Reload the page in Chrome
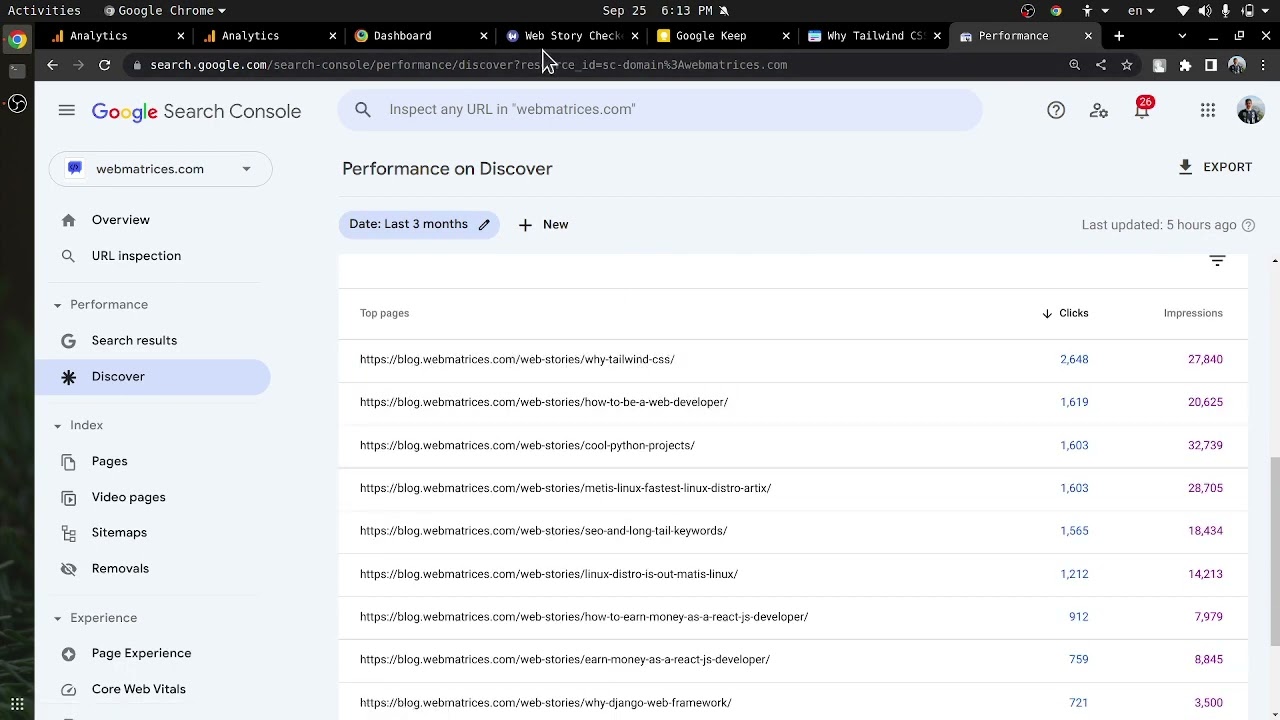Screen dimensions: 1280x720 tap(104, 65)
